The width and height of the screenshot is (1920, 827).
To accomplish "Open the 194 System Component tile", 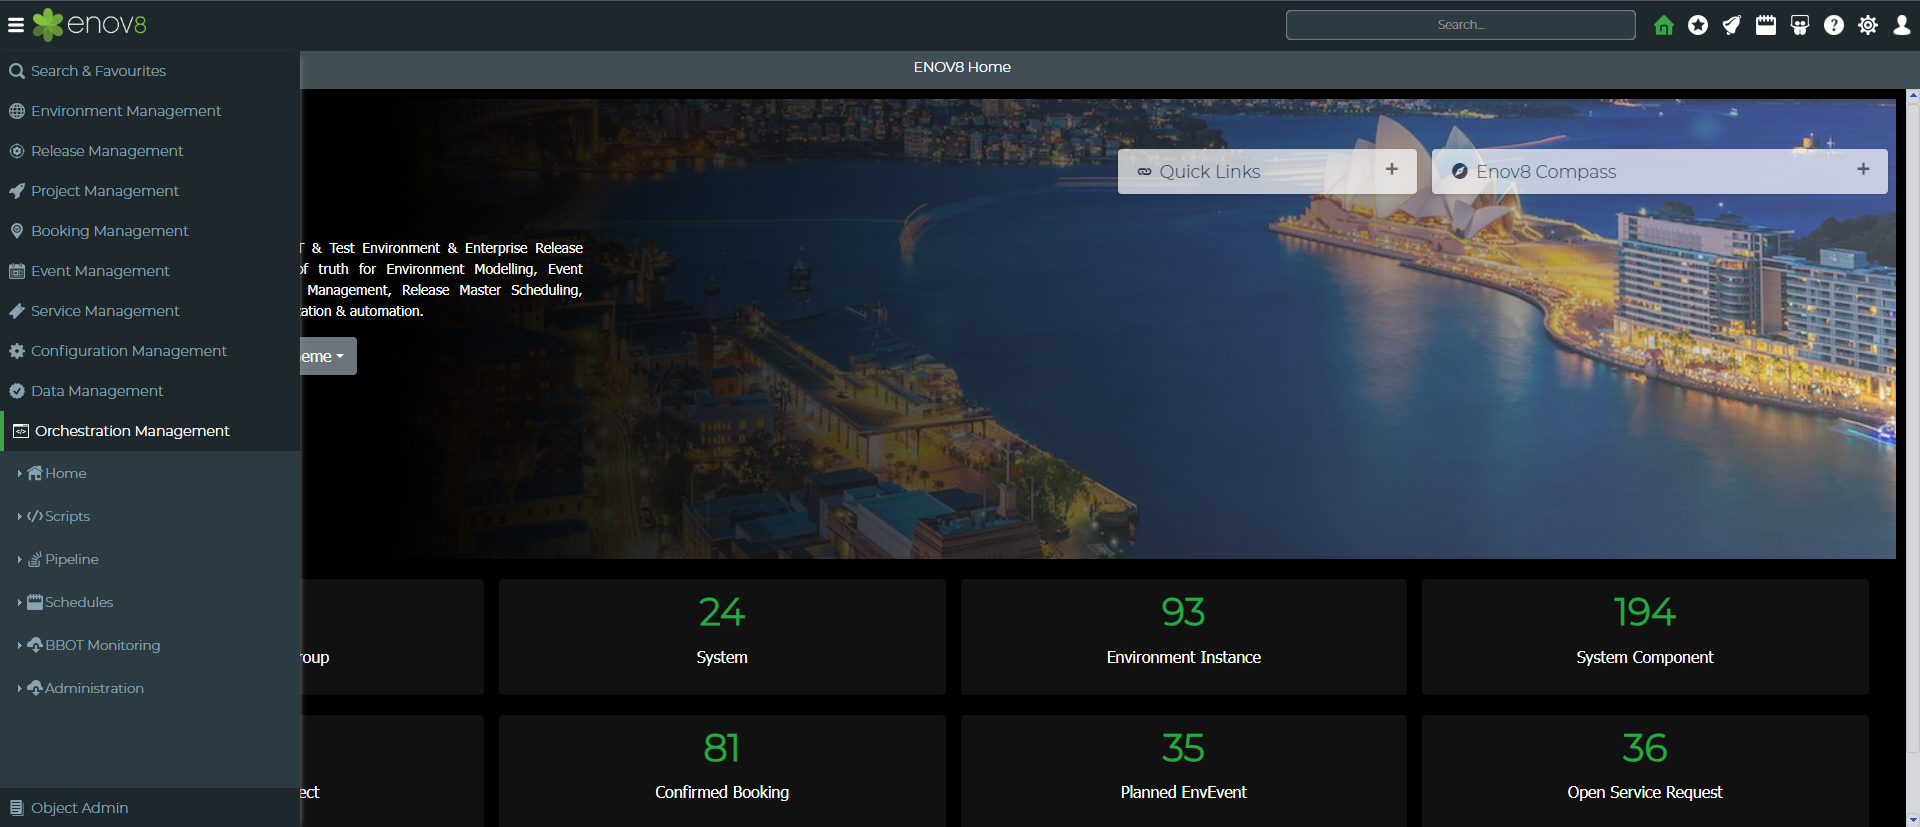I will 1645,637.
